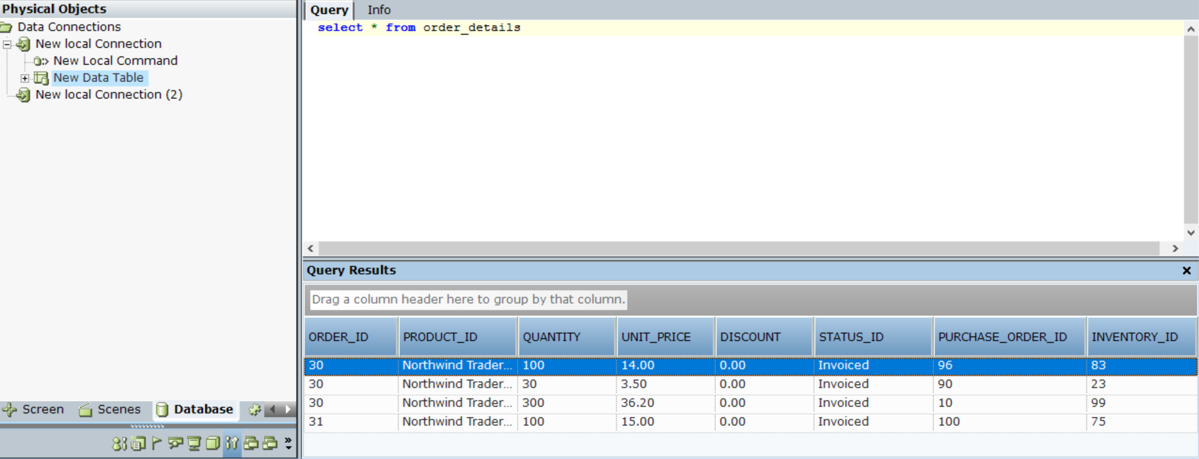
Task: Close the Query Results panel
Action: coord(1187,271)
